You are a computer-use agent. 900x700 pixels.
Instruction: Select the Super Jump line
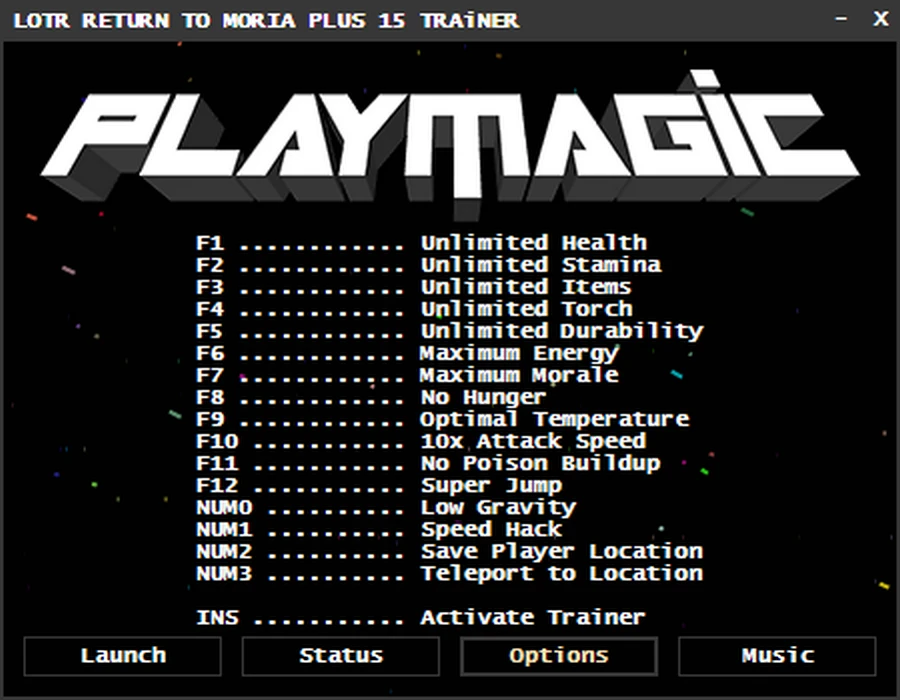[x=379, y=485]
